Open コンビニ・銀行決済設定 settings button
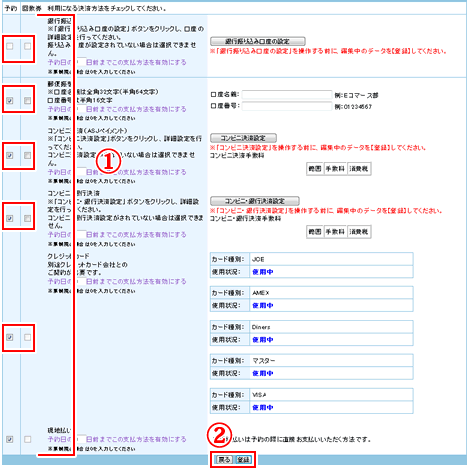Viewport: 467px width, 470px height. coord(255,201)
